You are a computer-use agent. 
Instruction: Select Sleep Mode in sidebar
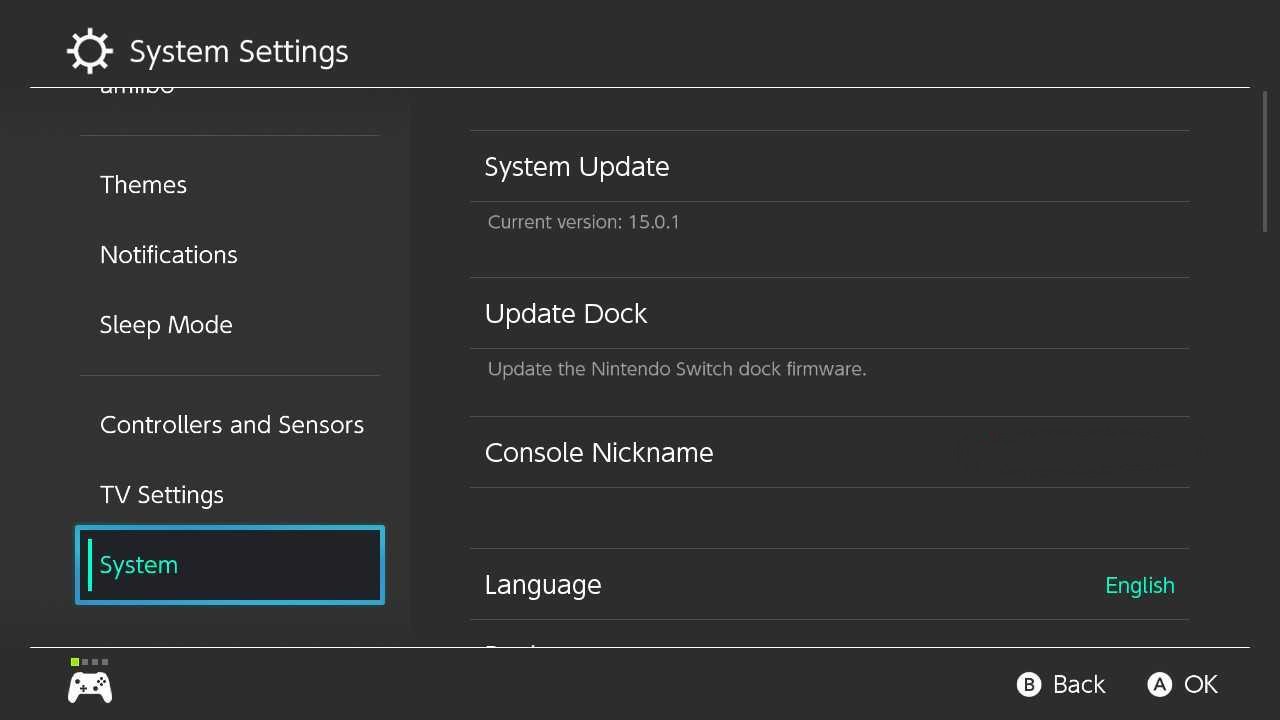point(166,325)
